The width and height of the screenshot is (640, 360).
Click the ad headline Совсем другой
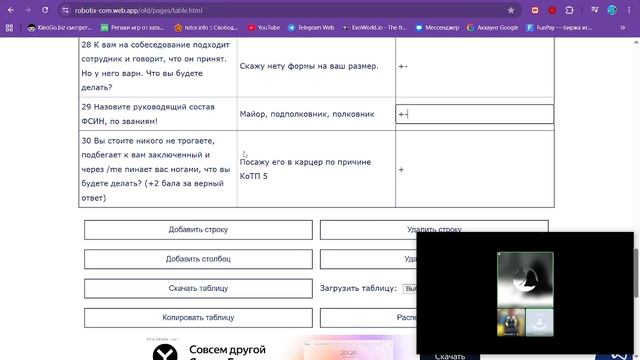click(x=227, y=350)
